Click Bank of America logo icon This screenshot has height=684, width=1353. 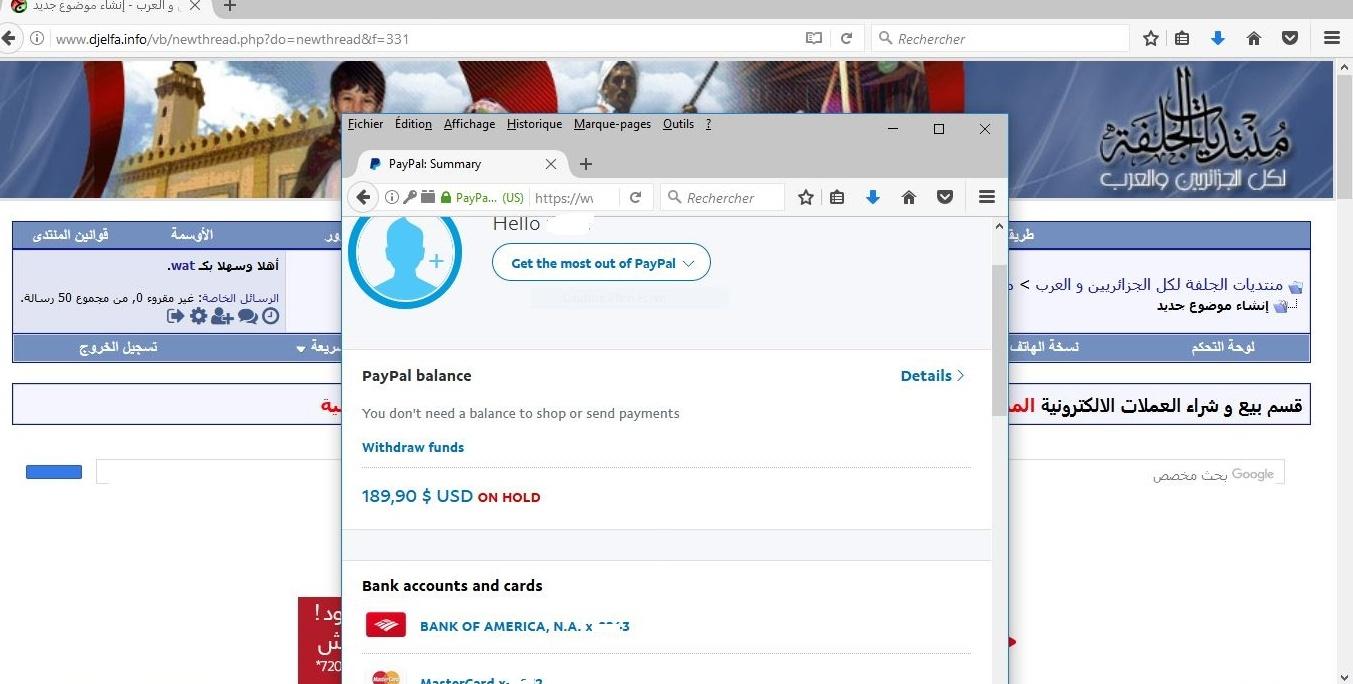[386, 625]
